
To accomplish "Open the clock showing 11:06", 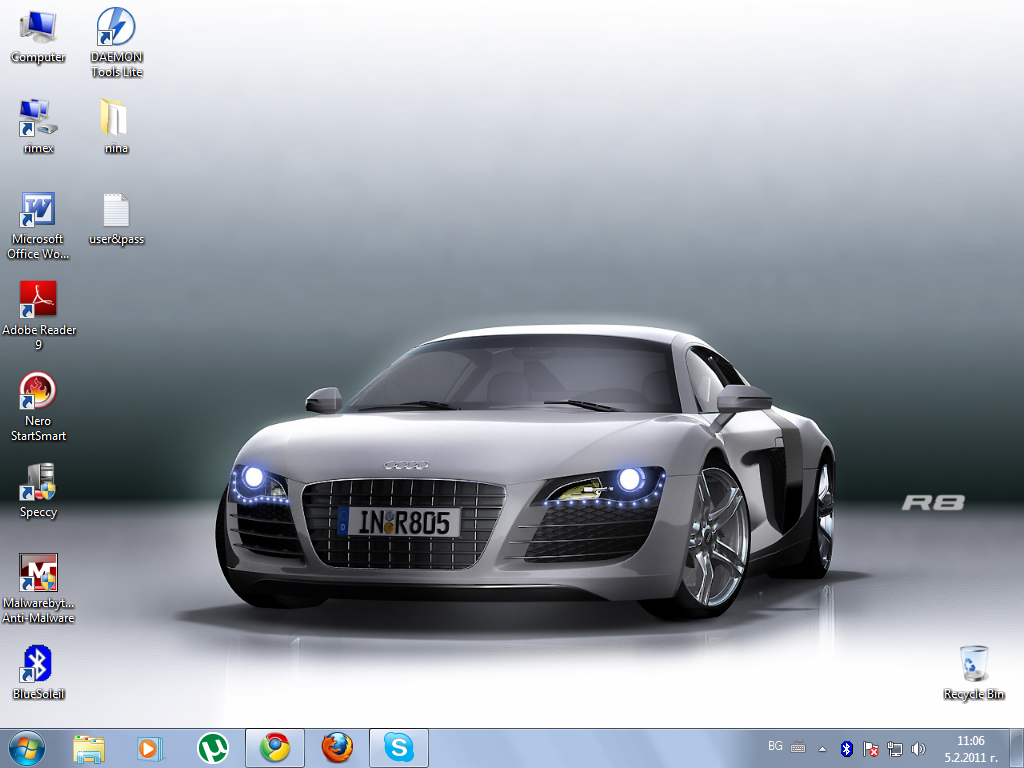I will [970, 749].
